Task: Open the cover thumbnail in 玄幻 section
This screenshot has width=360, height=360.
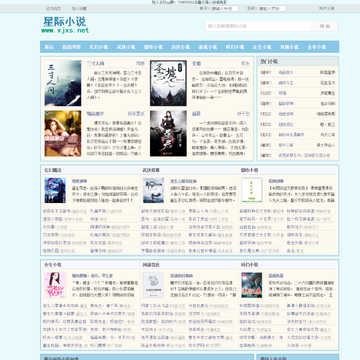Action: (55, 190)
